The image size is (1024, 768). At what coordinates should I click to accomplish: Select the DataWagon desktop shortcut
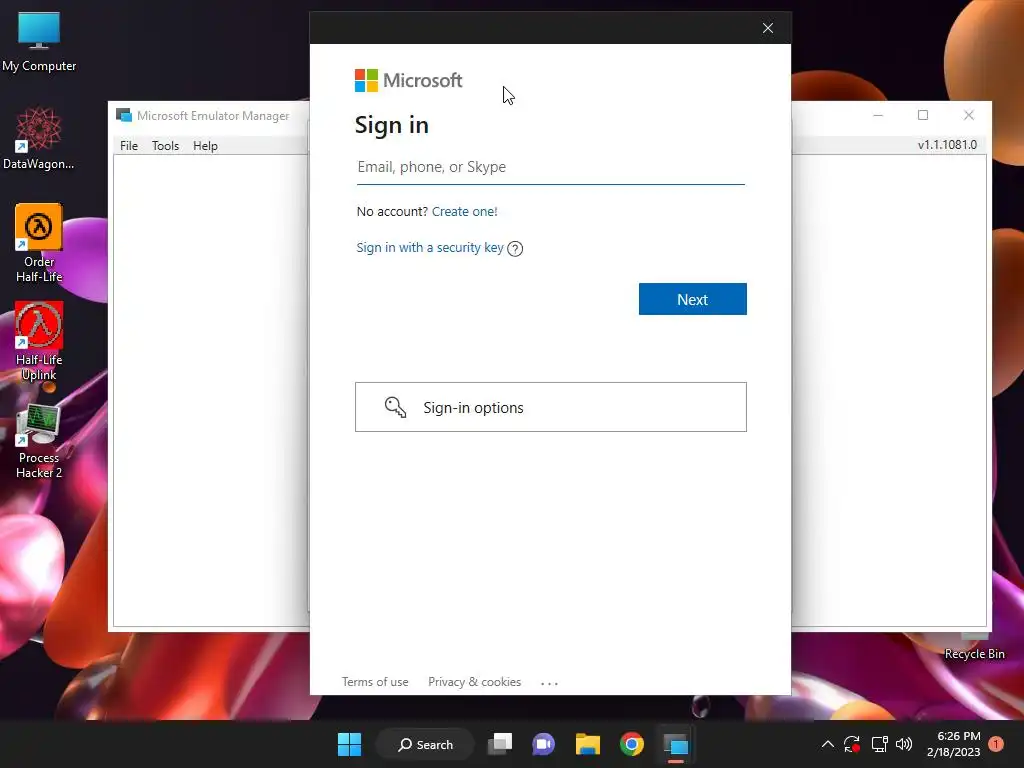point(39,138)
